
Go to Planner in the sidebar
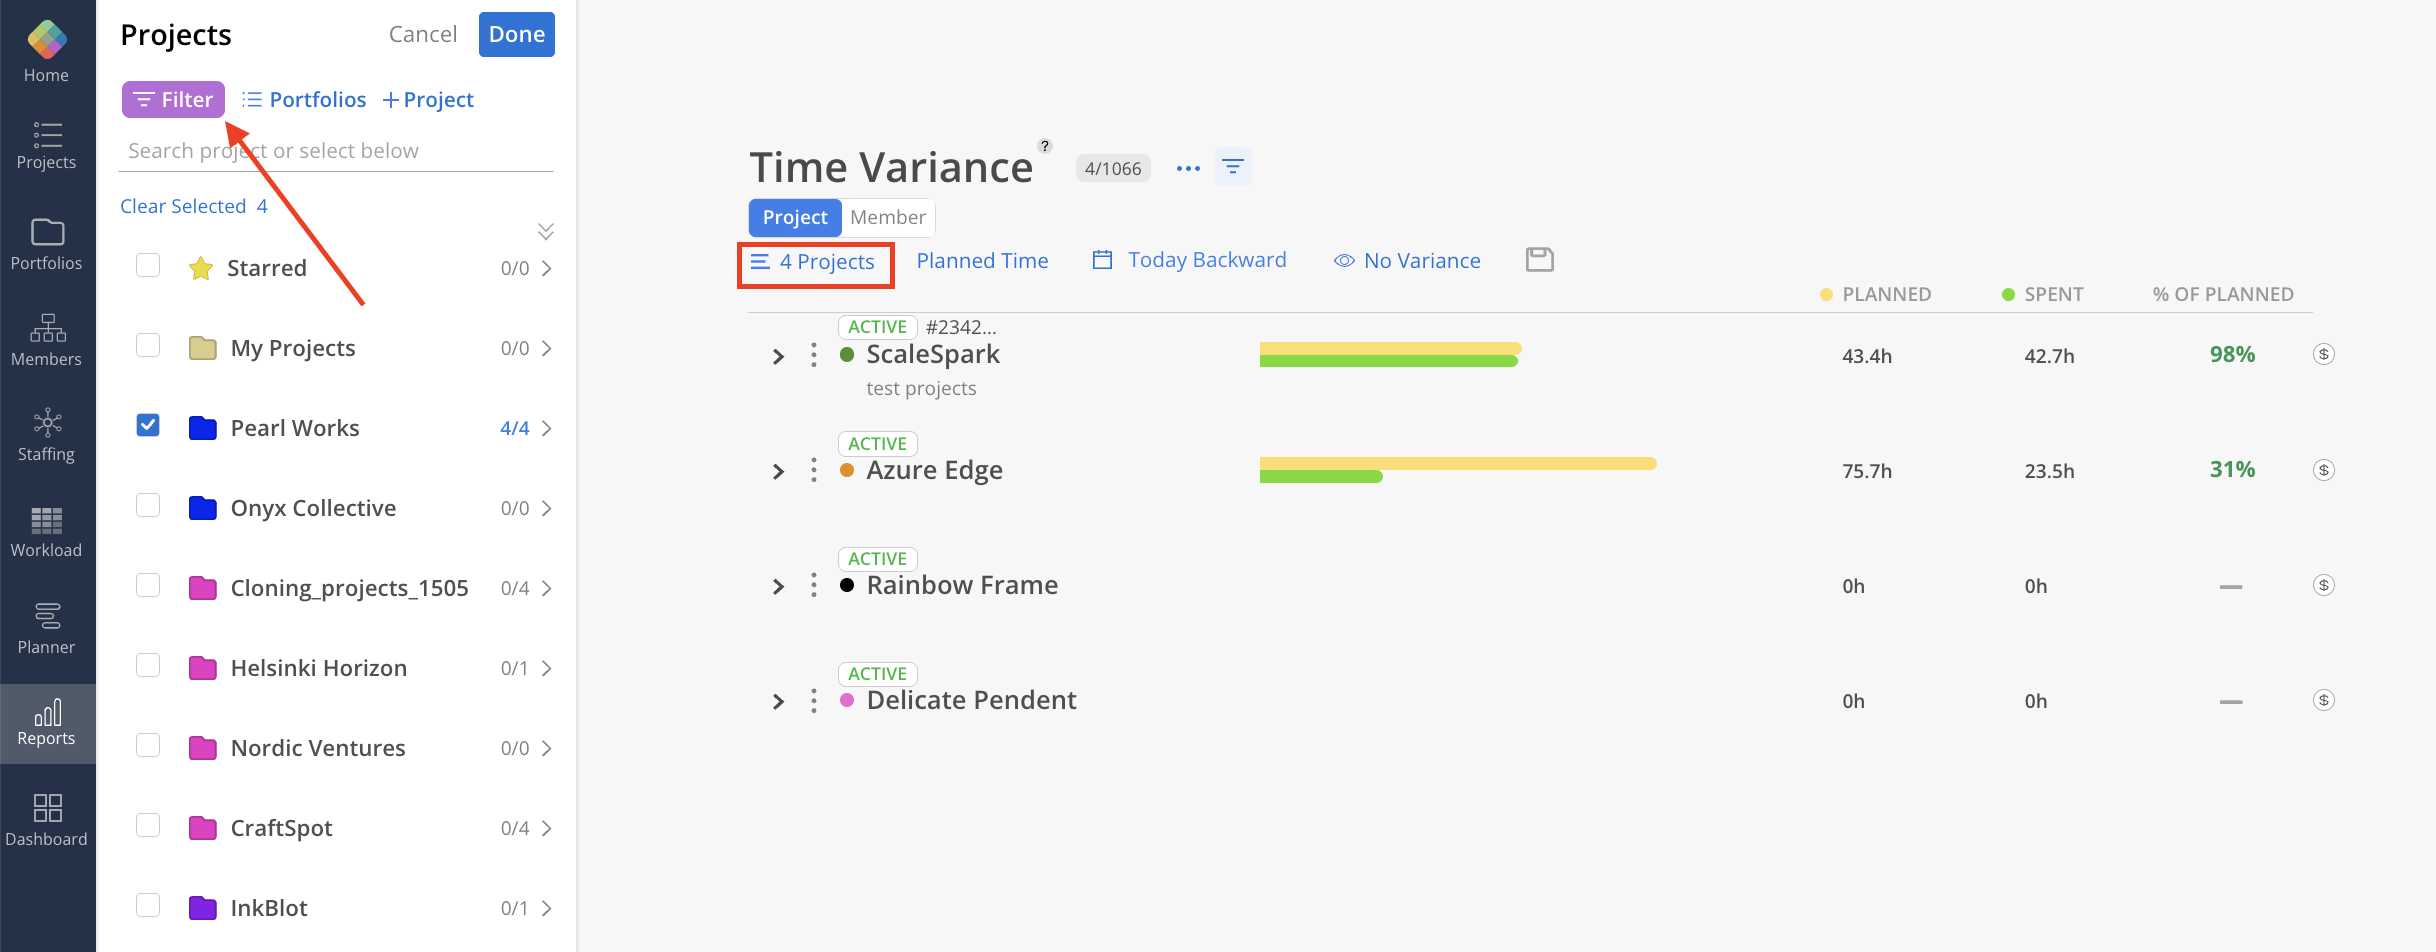click(47, 628)
